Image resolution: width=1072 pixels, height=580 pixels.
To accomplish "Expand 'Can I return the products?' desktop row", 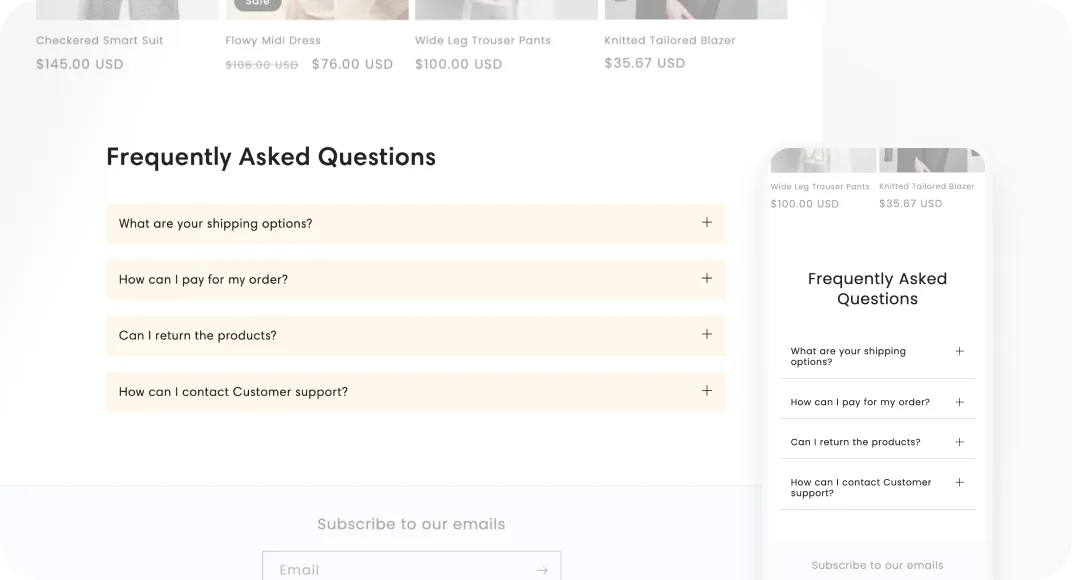I will 416,335.
